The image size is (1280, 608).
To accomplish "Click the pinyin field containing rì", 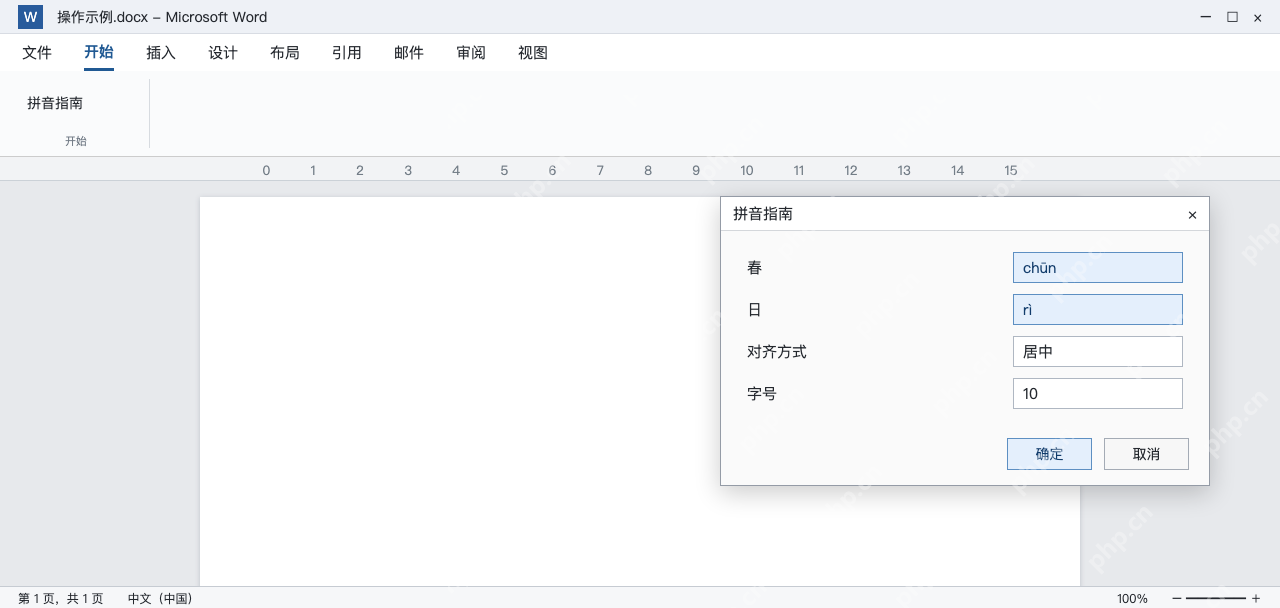I will [1098, 310].
